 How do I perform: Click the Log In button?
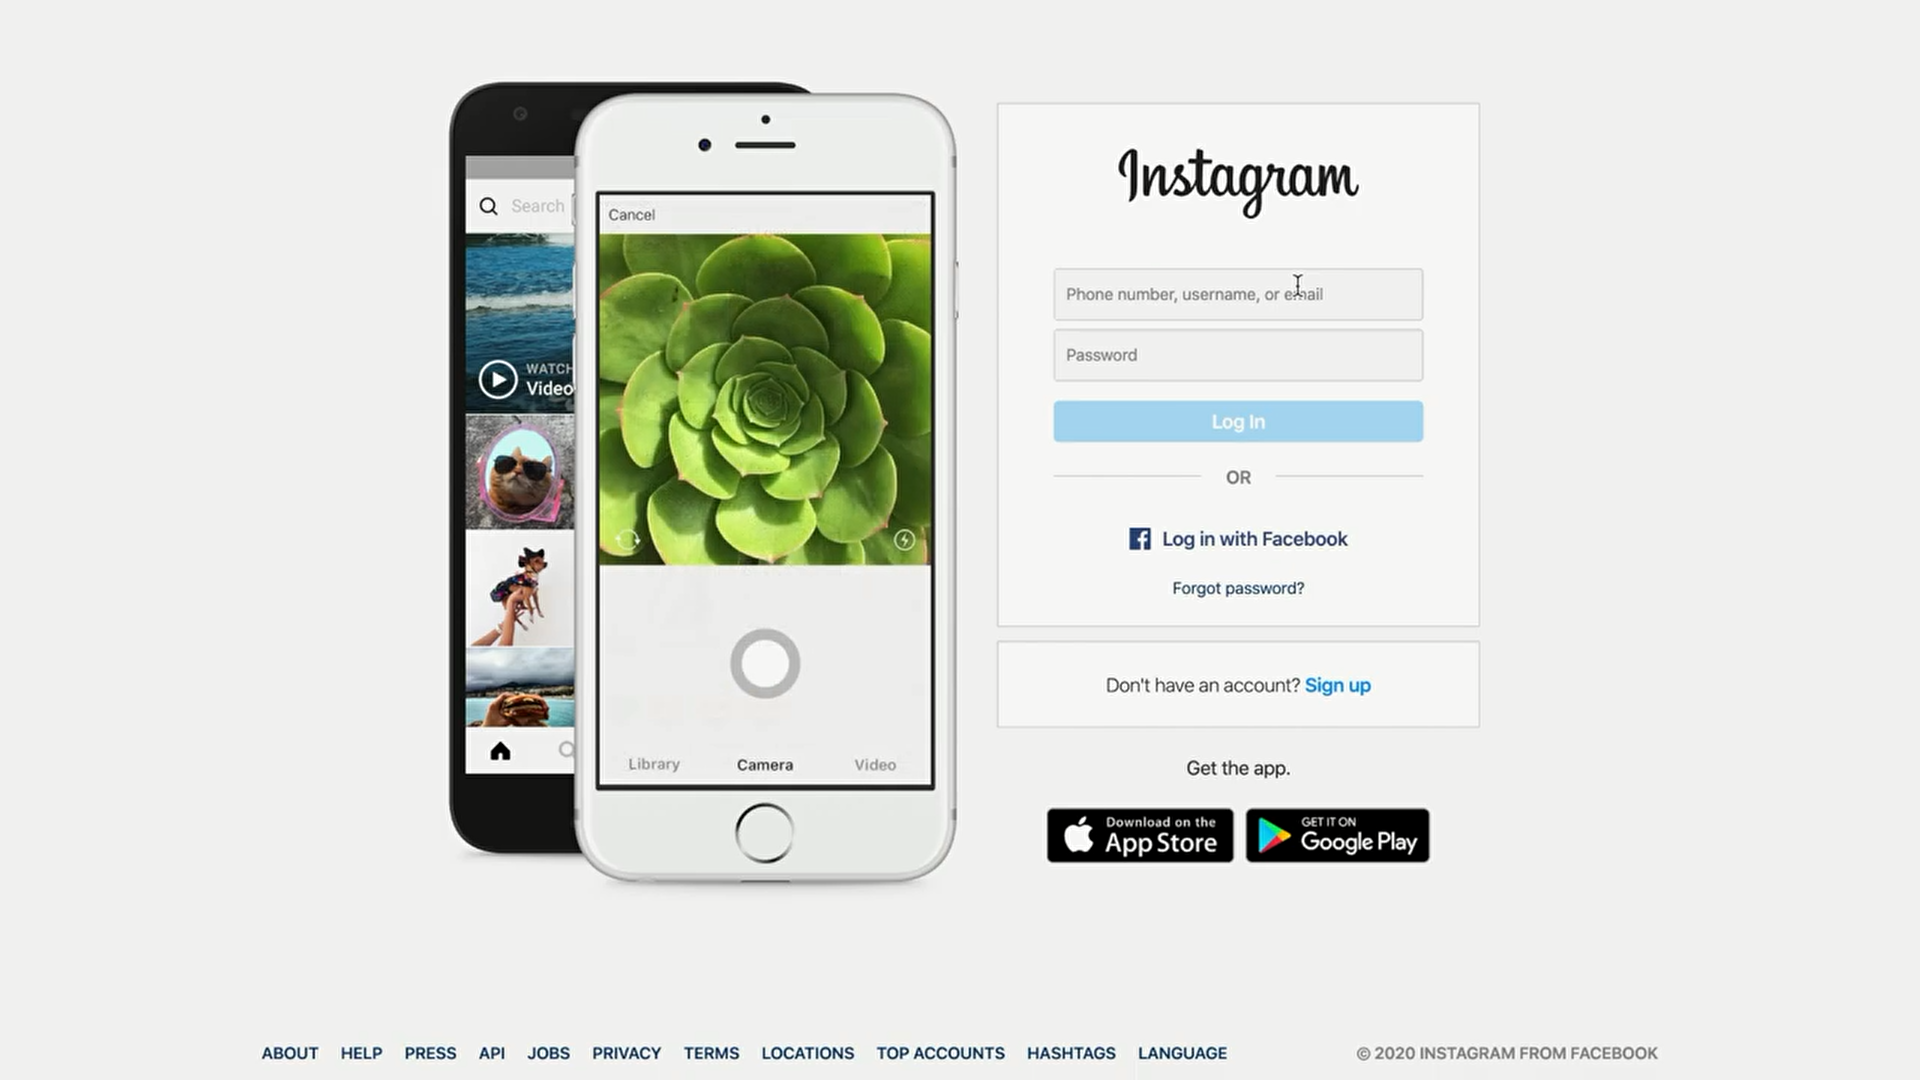point(1238,421)
